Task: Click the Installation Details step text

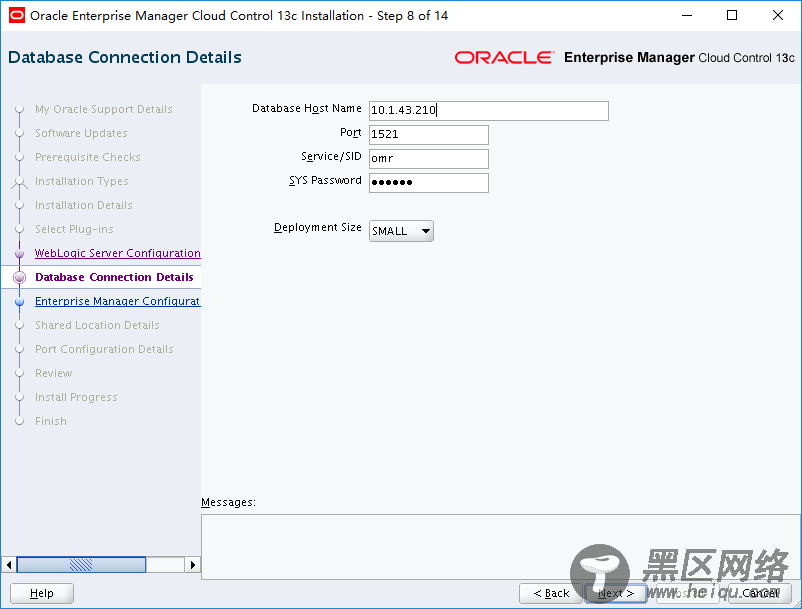Action: (x=84, y=205)
